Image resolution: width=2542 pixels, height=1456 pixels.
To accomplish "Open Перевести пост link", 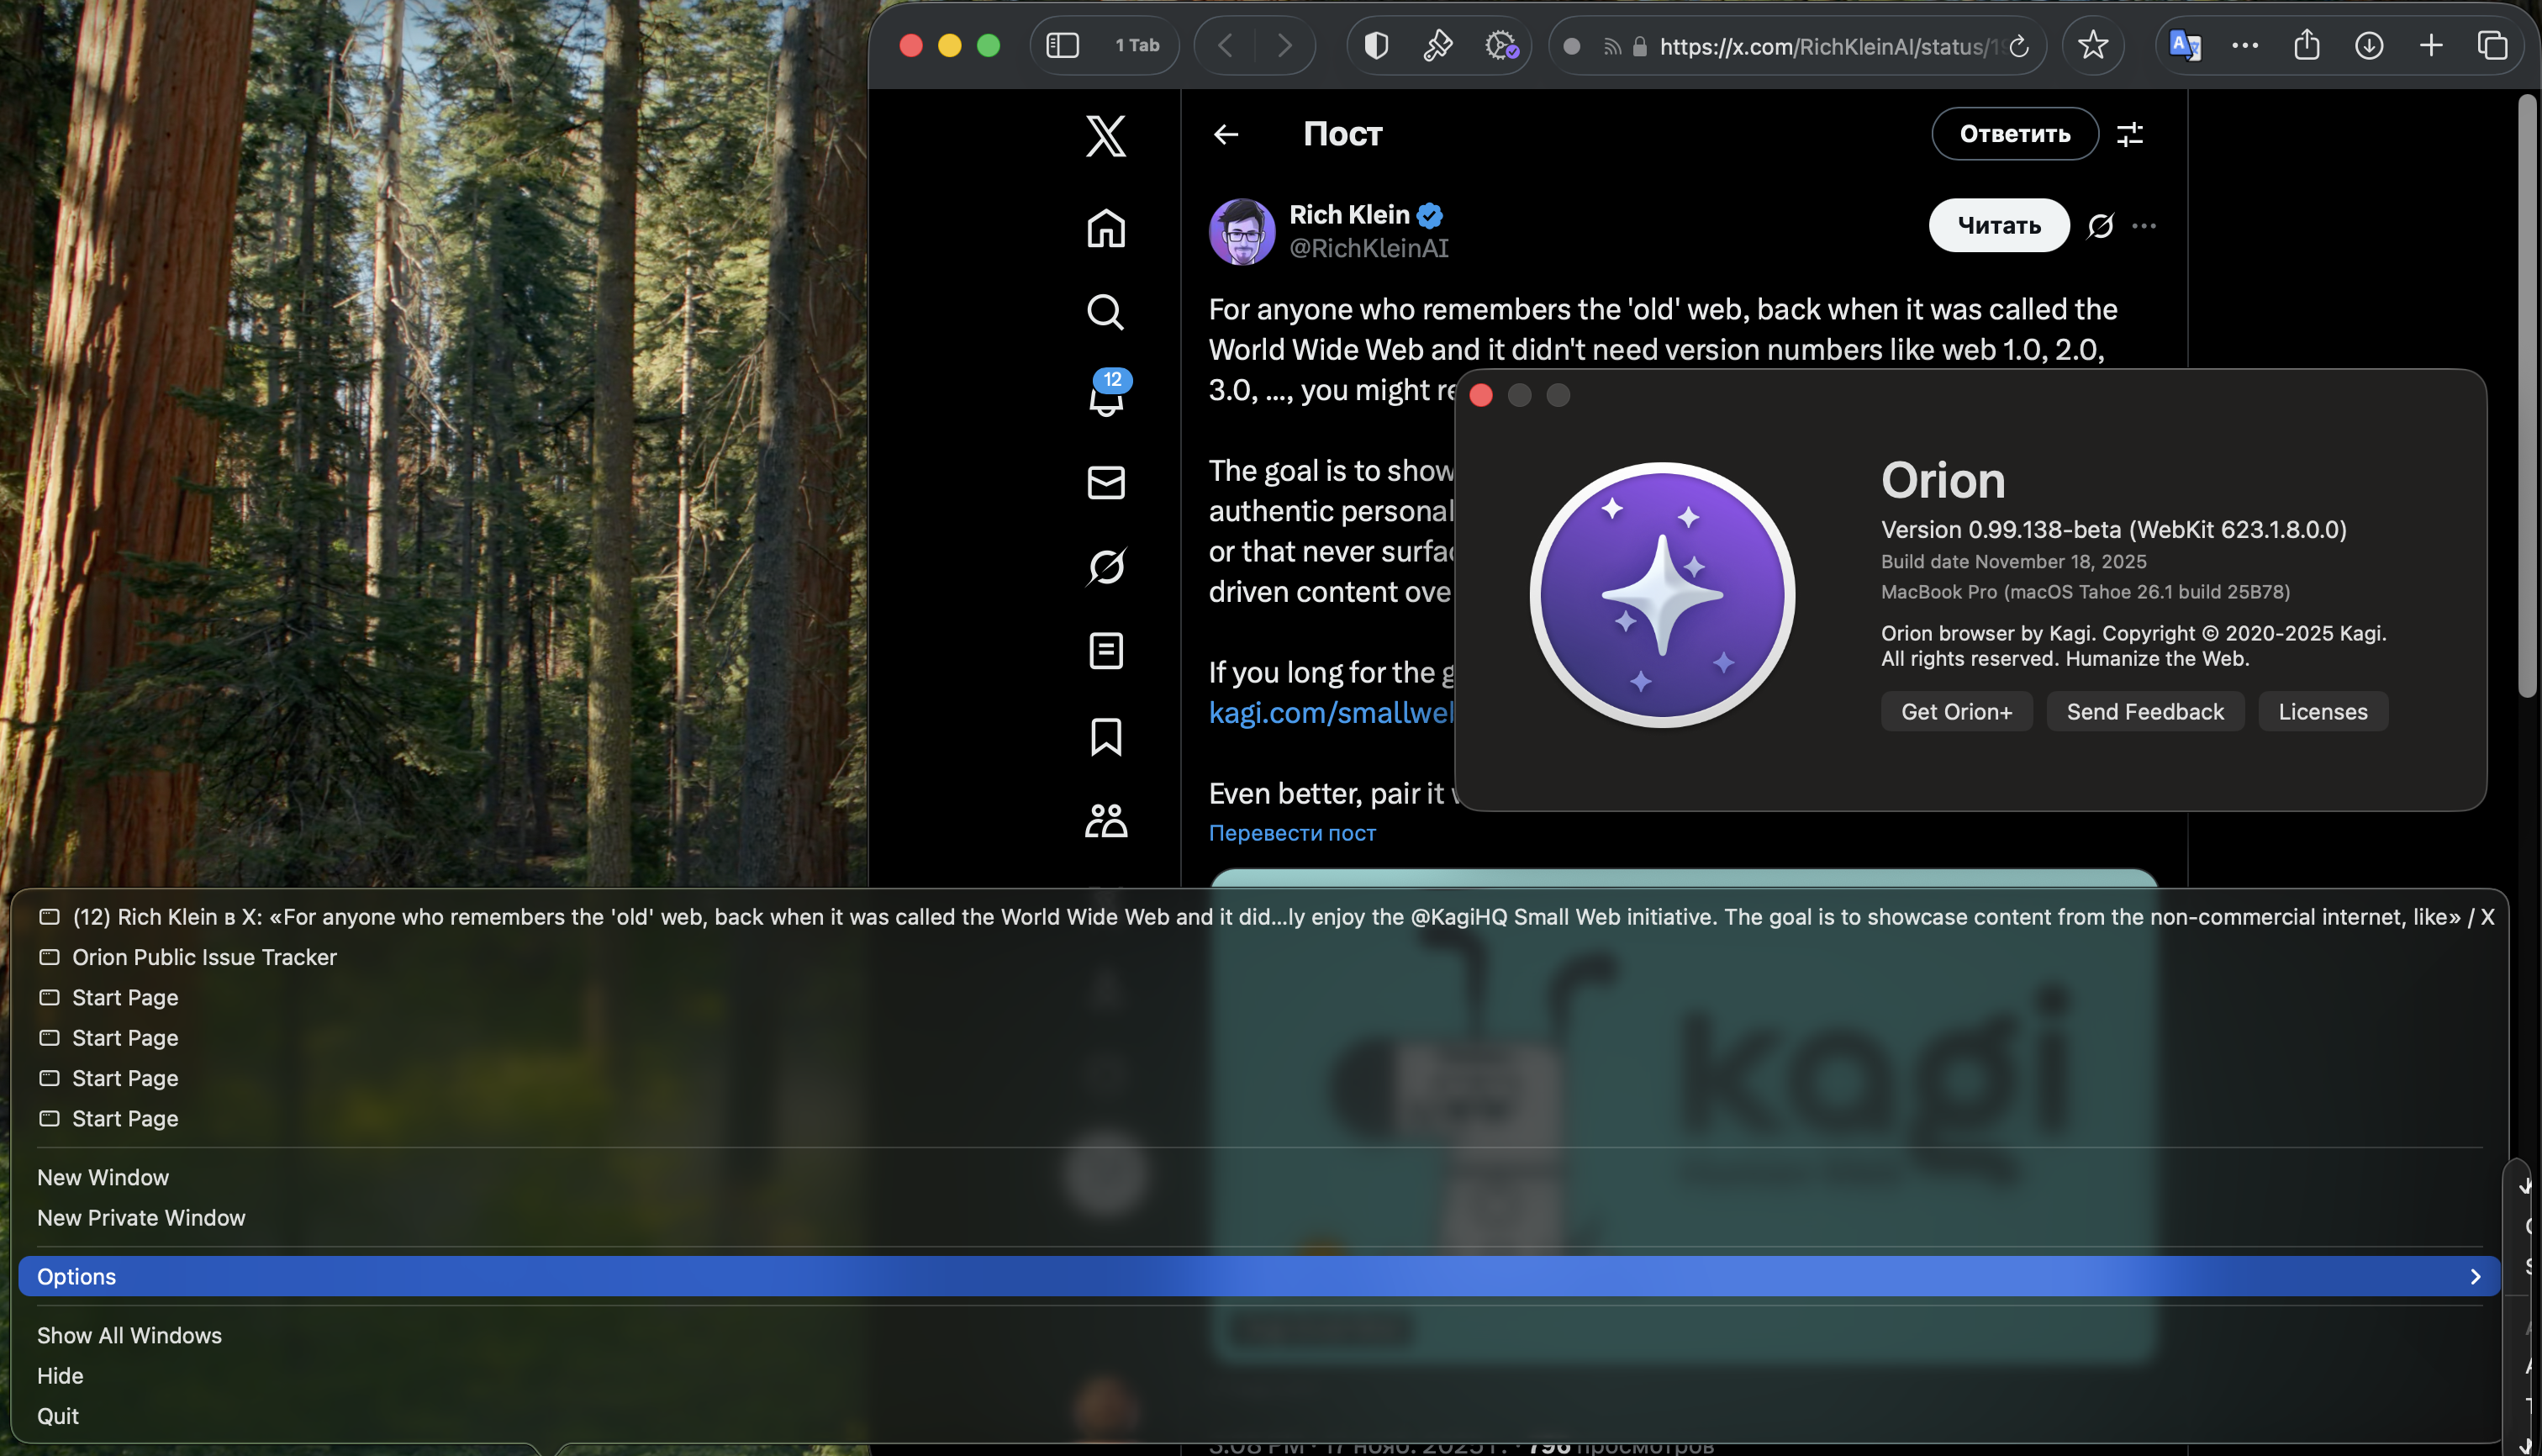I will (1292, 832).
